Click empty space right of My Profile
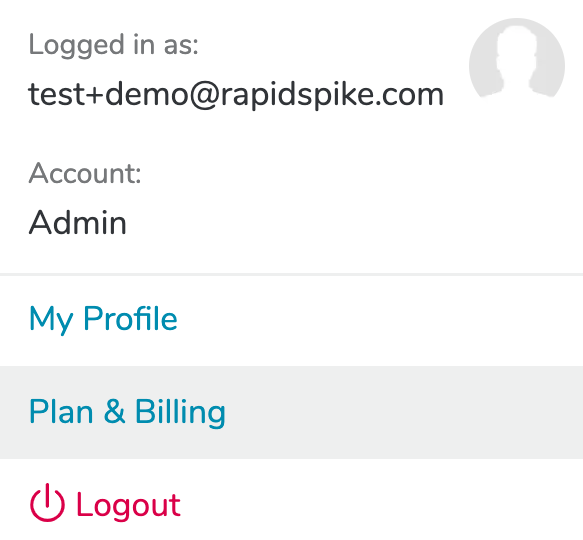The image size is (583, 540). (379, 319)
